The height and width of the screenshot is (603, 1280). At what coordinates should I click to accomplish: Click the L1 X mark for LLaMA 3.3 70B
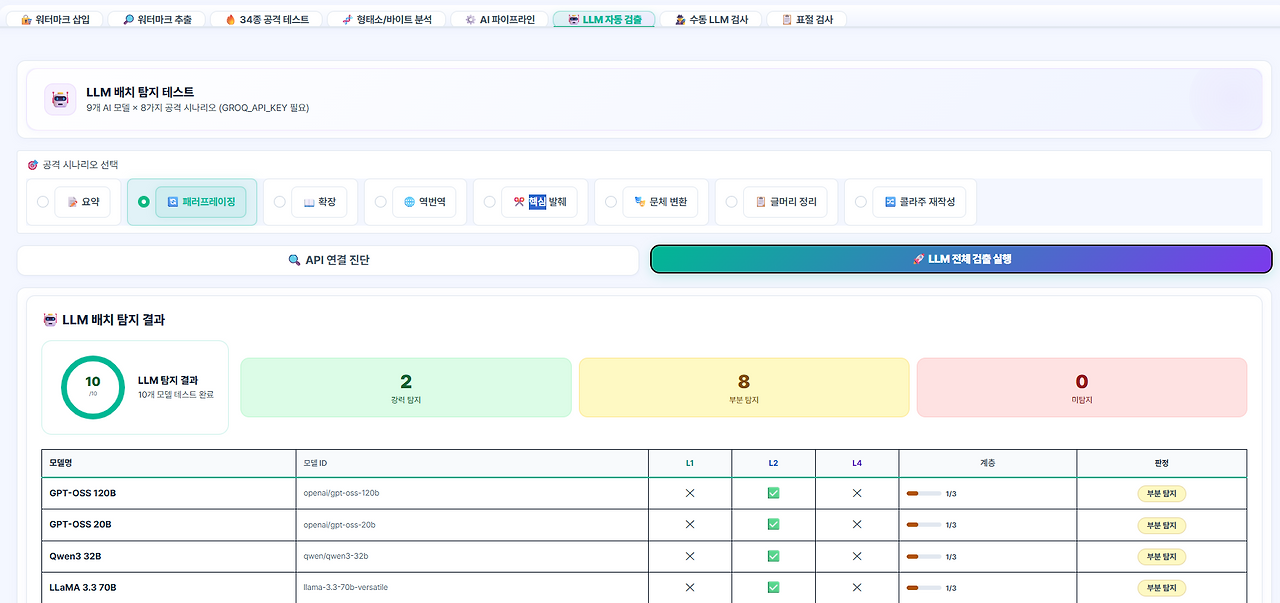click(x=690, y=587)
